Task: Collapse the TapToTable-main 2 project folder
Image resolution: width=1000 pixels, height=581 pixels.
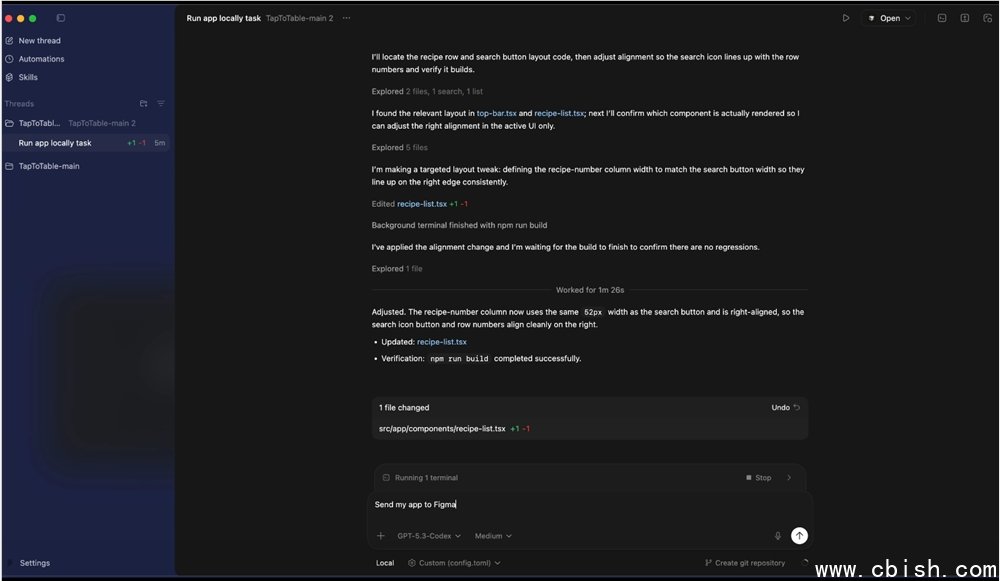Action: (10, 123)
